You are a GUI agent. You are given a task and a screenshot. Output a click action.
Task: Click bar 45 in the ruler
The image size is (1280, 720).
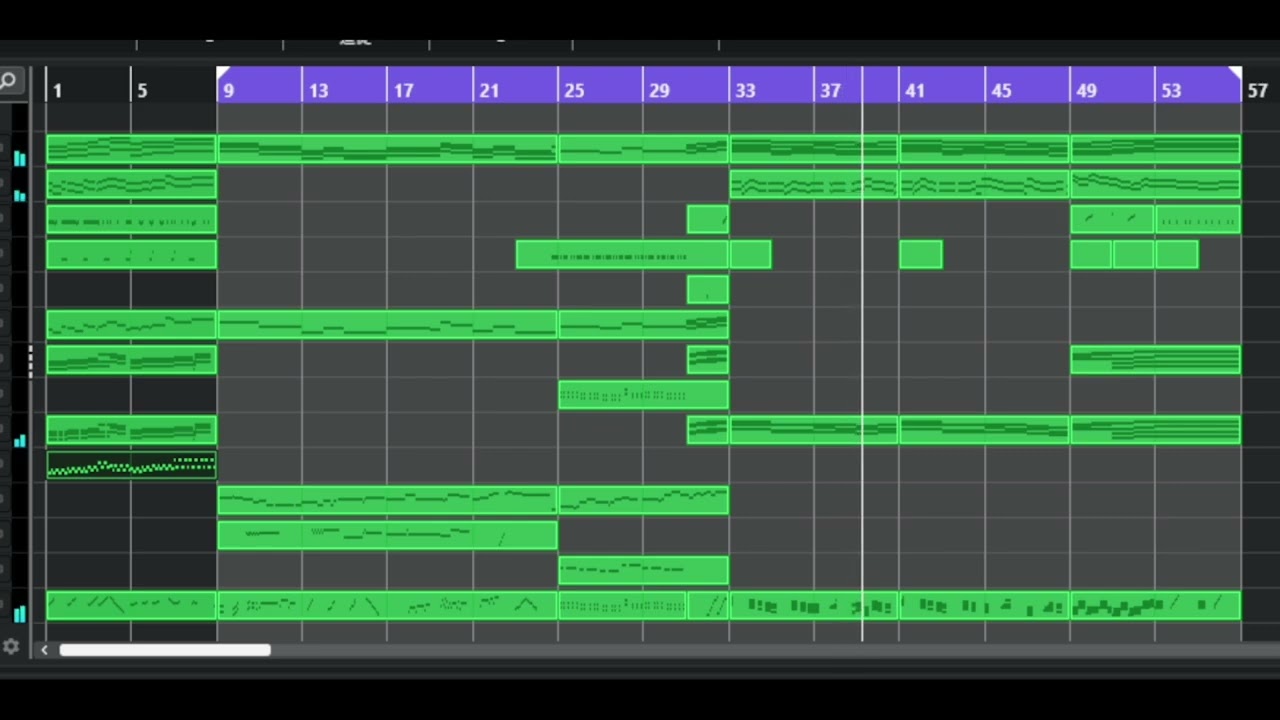(1001, 91)
